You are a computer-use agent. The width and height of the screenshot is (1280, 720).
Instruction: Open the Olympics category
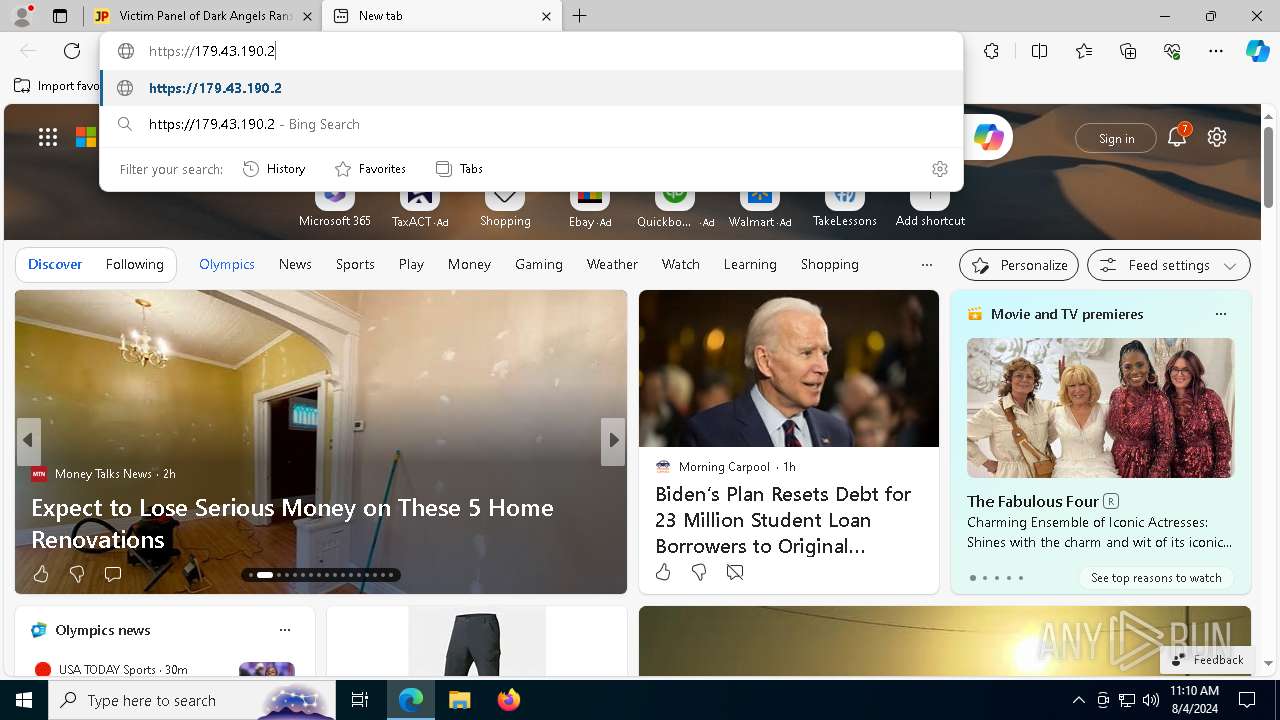pos(227,264)
